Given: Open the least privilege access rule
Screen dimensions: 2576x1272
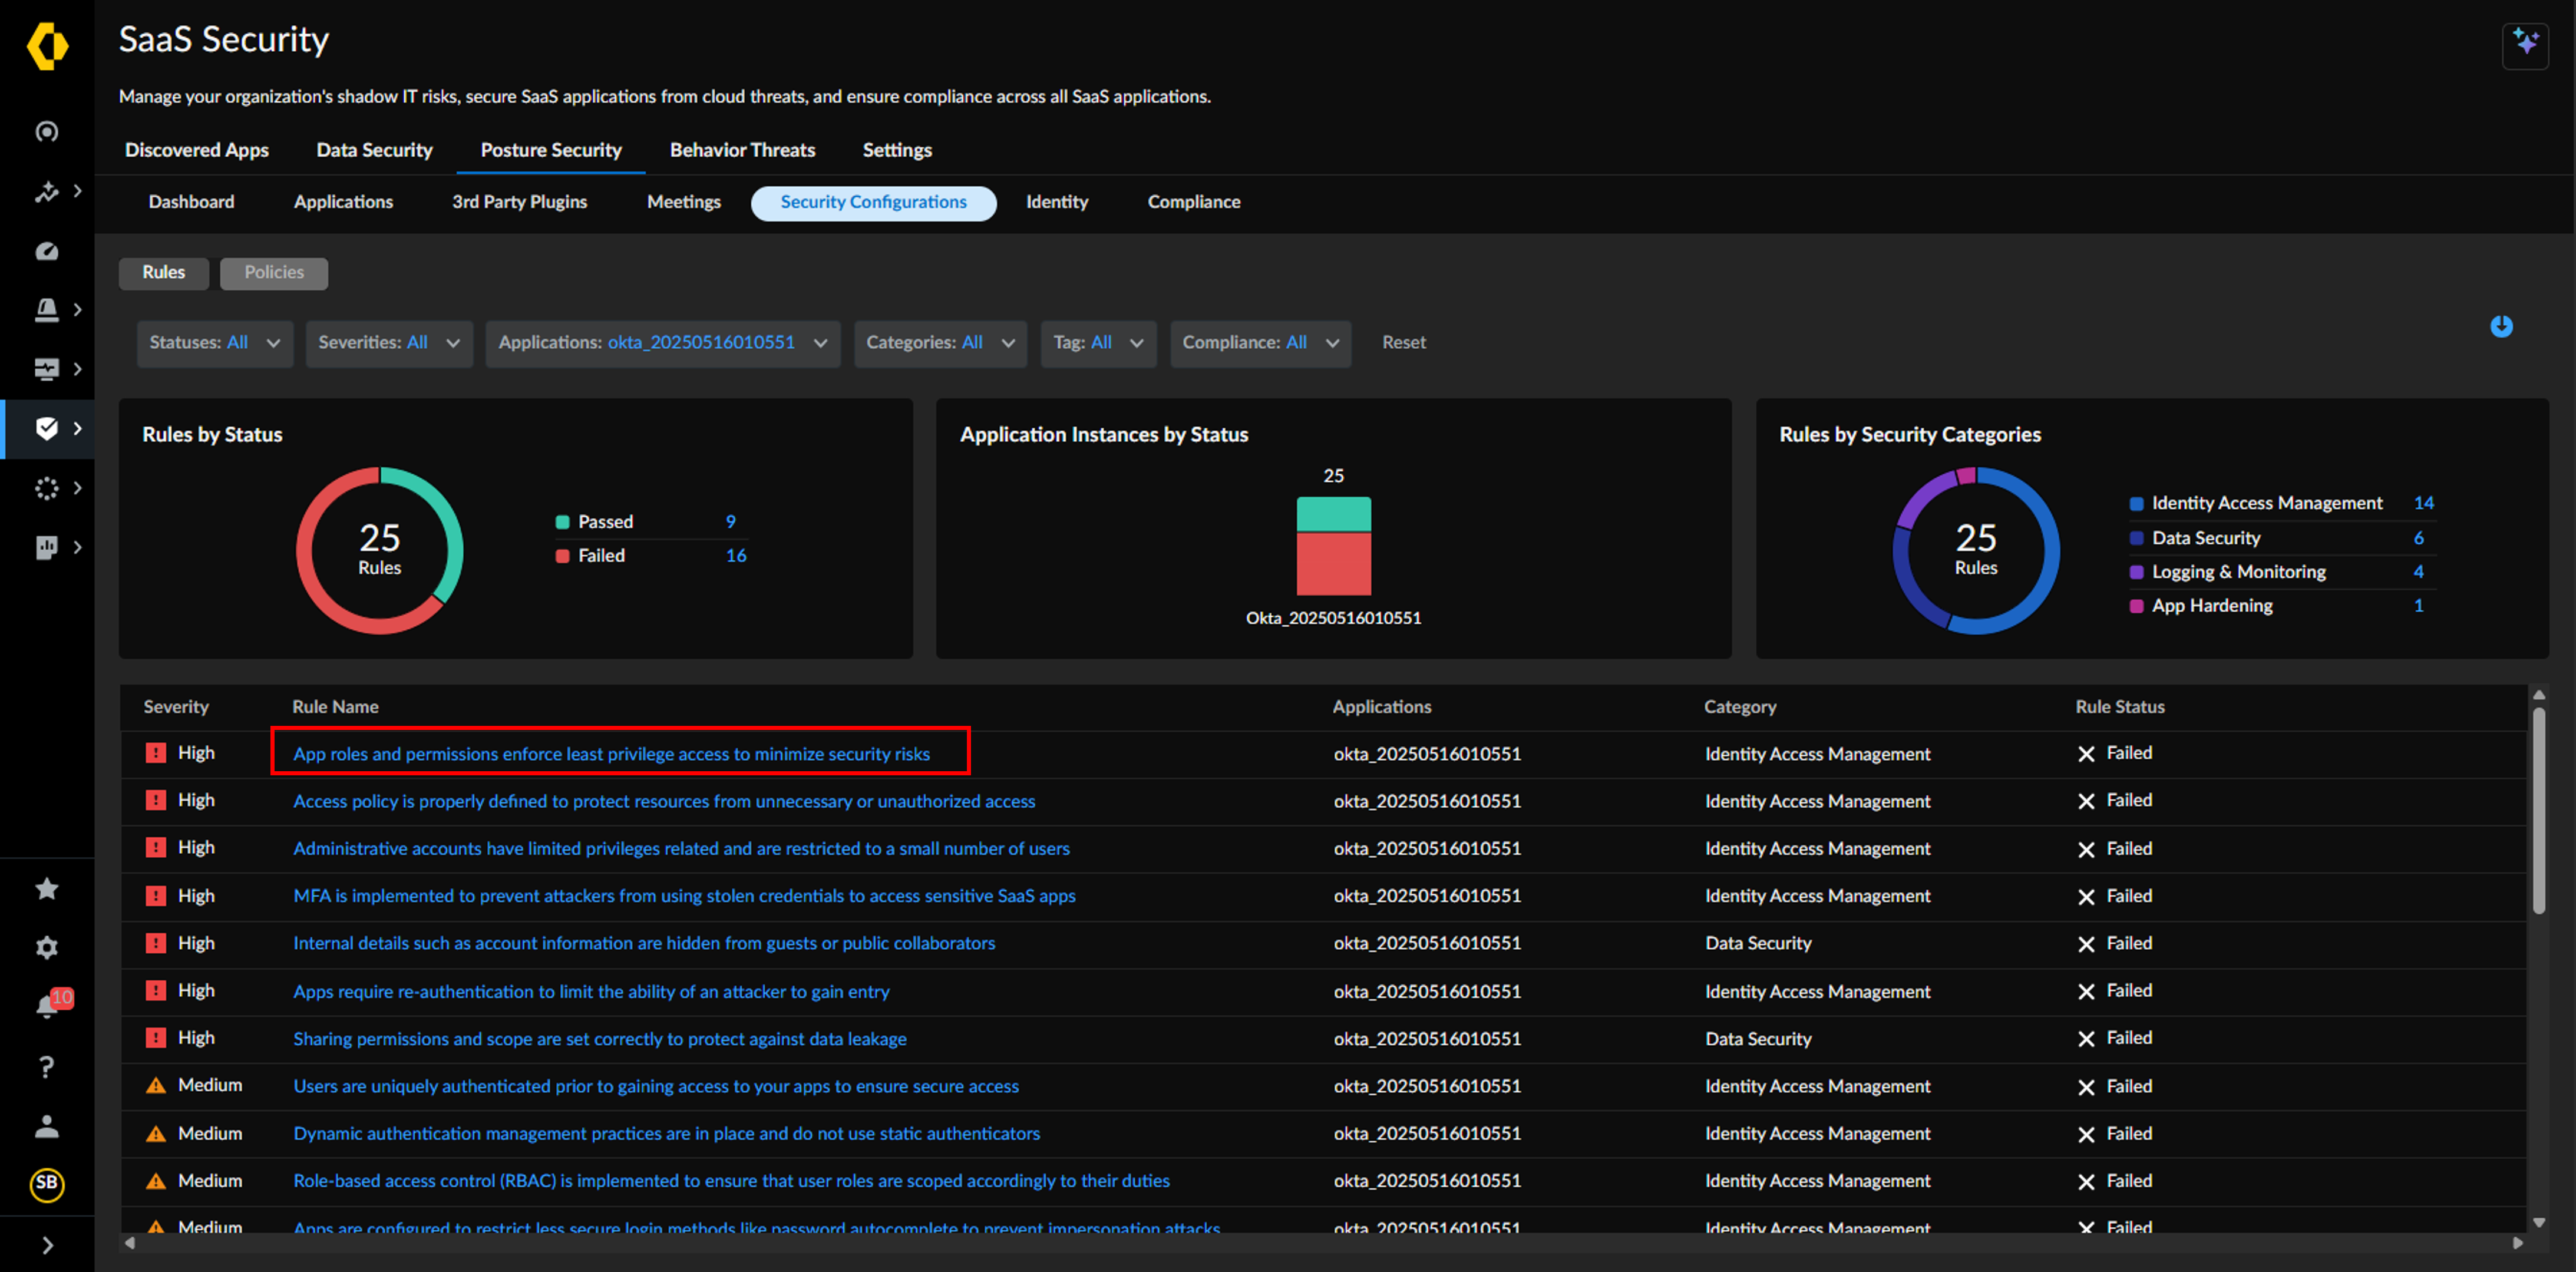Looking at the screenshot, I should coord(611,754).
